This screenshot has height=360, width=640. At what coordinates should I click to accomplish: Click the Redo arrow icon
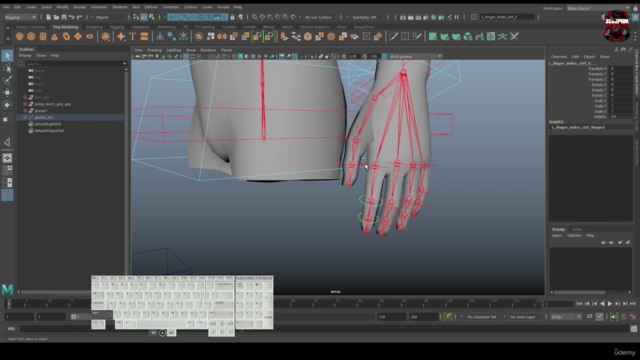pos(79,17)
